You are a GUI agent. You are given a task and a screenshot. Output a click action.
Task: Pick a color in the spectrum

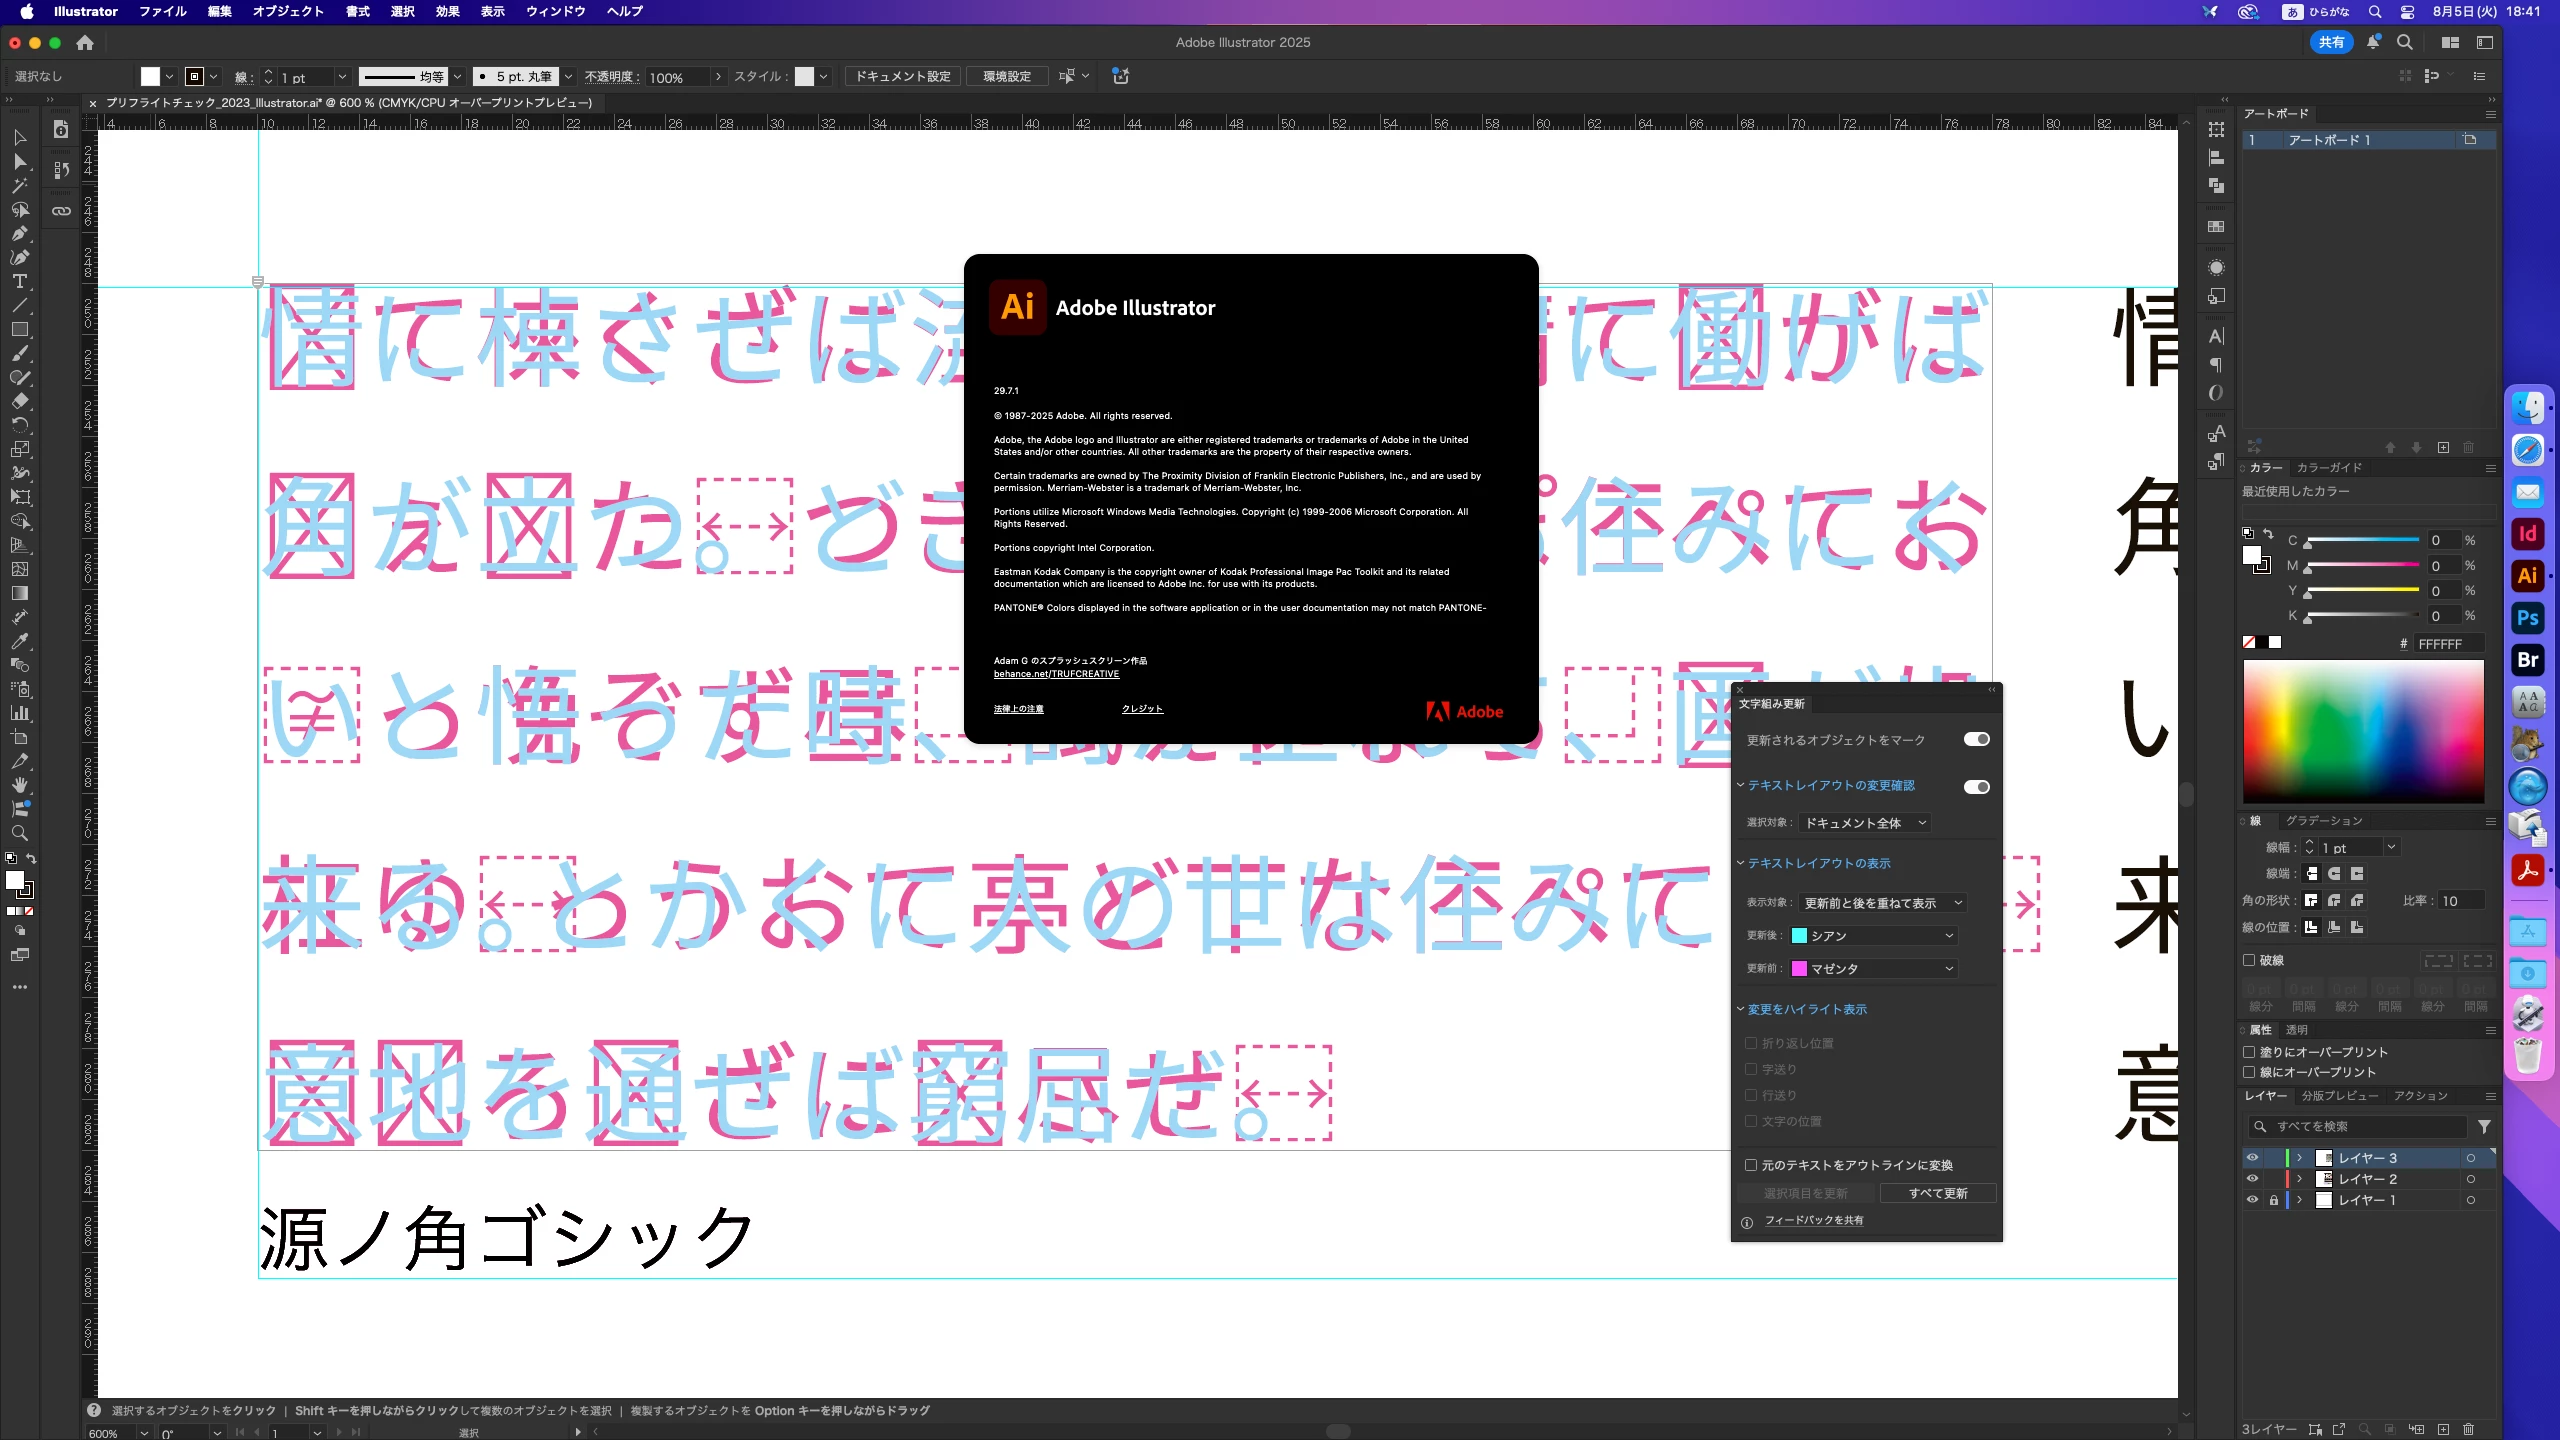pyautogui.click(x=2363, y=730)
